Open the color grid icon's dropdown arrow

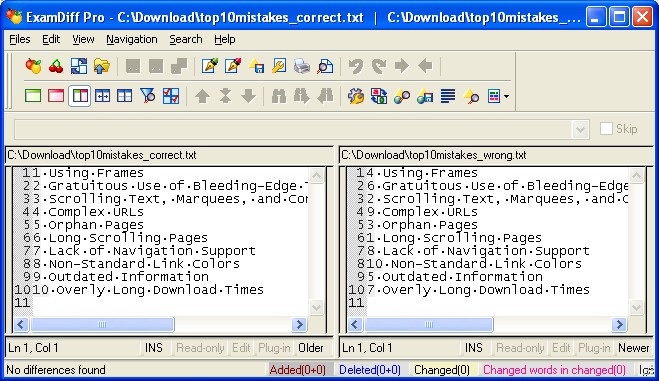tap(506, 96)
